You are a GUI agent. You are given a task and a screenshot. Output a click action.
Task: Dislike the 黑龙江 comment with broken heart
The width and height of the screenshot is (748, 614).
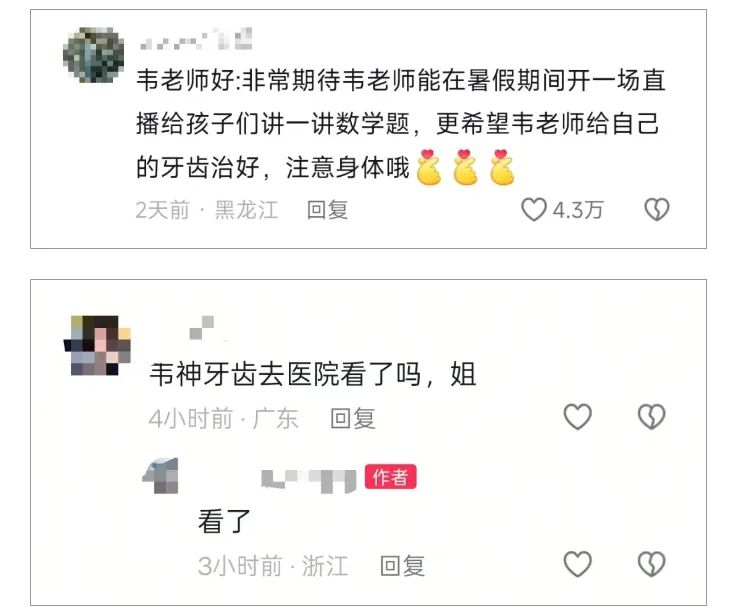tap(657, 210)
